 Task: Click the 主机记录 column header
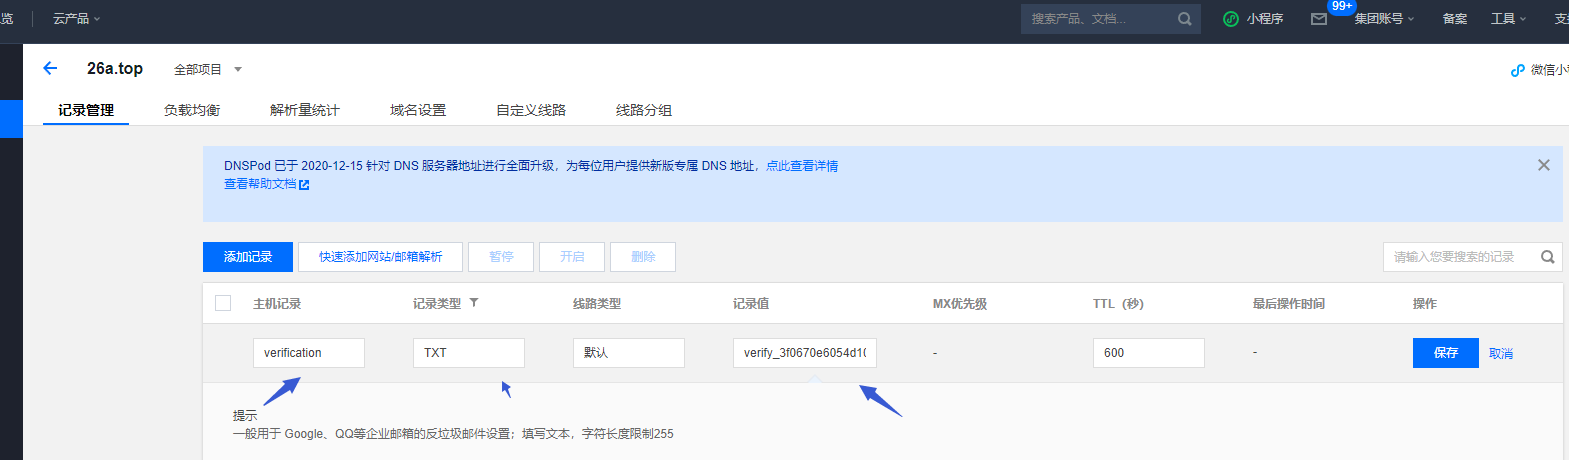click(277, 304)
